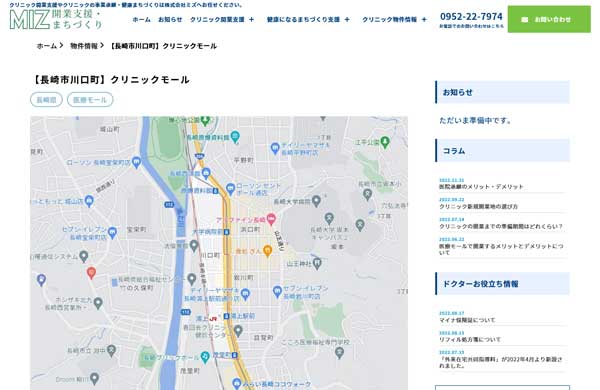Click the 長崎県総合福祉センター map pin
The height and width of the screenshot is (390, 600).
coord(192,280)
